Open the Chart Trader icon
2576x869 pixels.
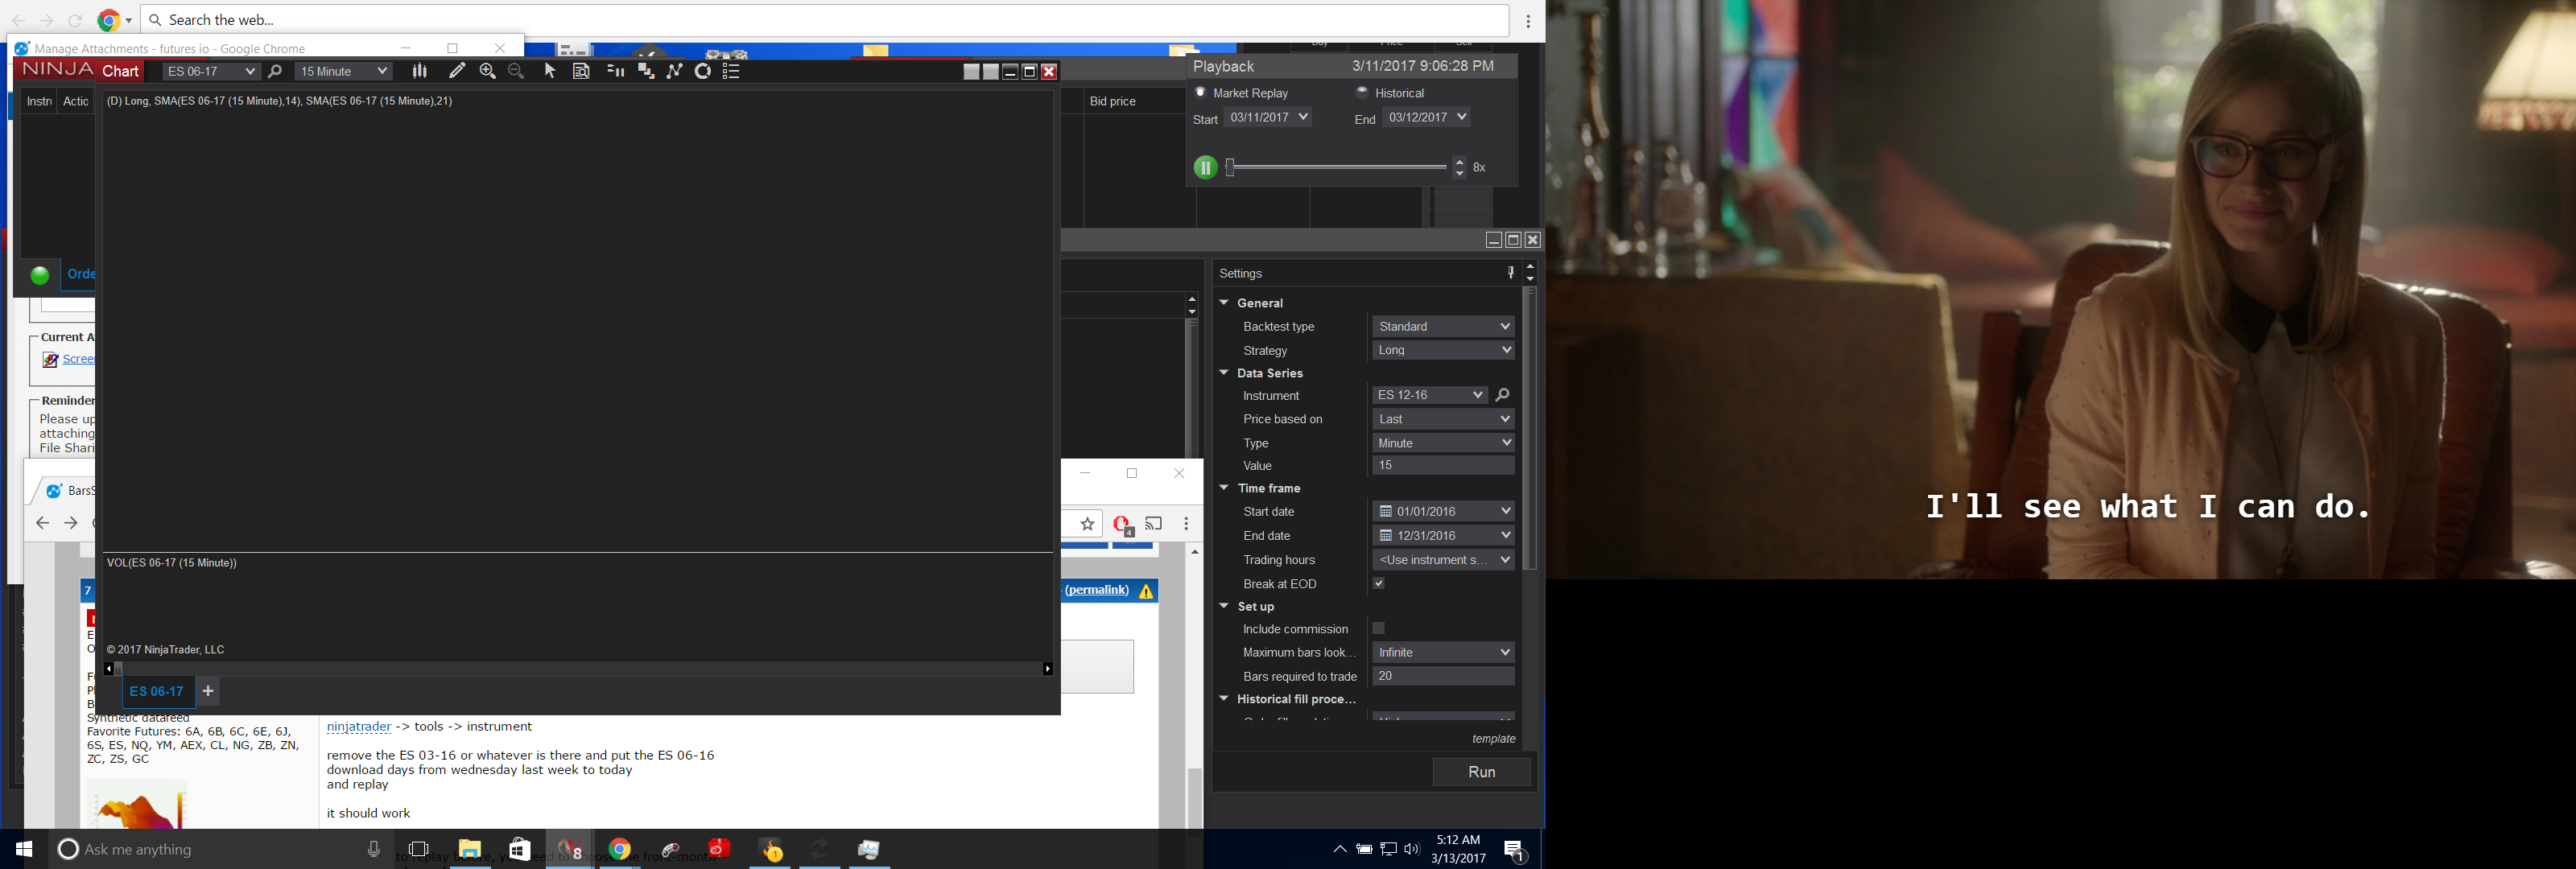pyautogui.click(x=616, y=71)
